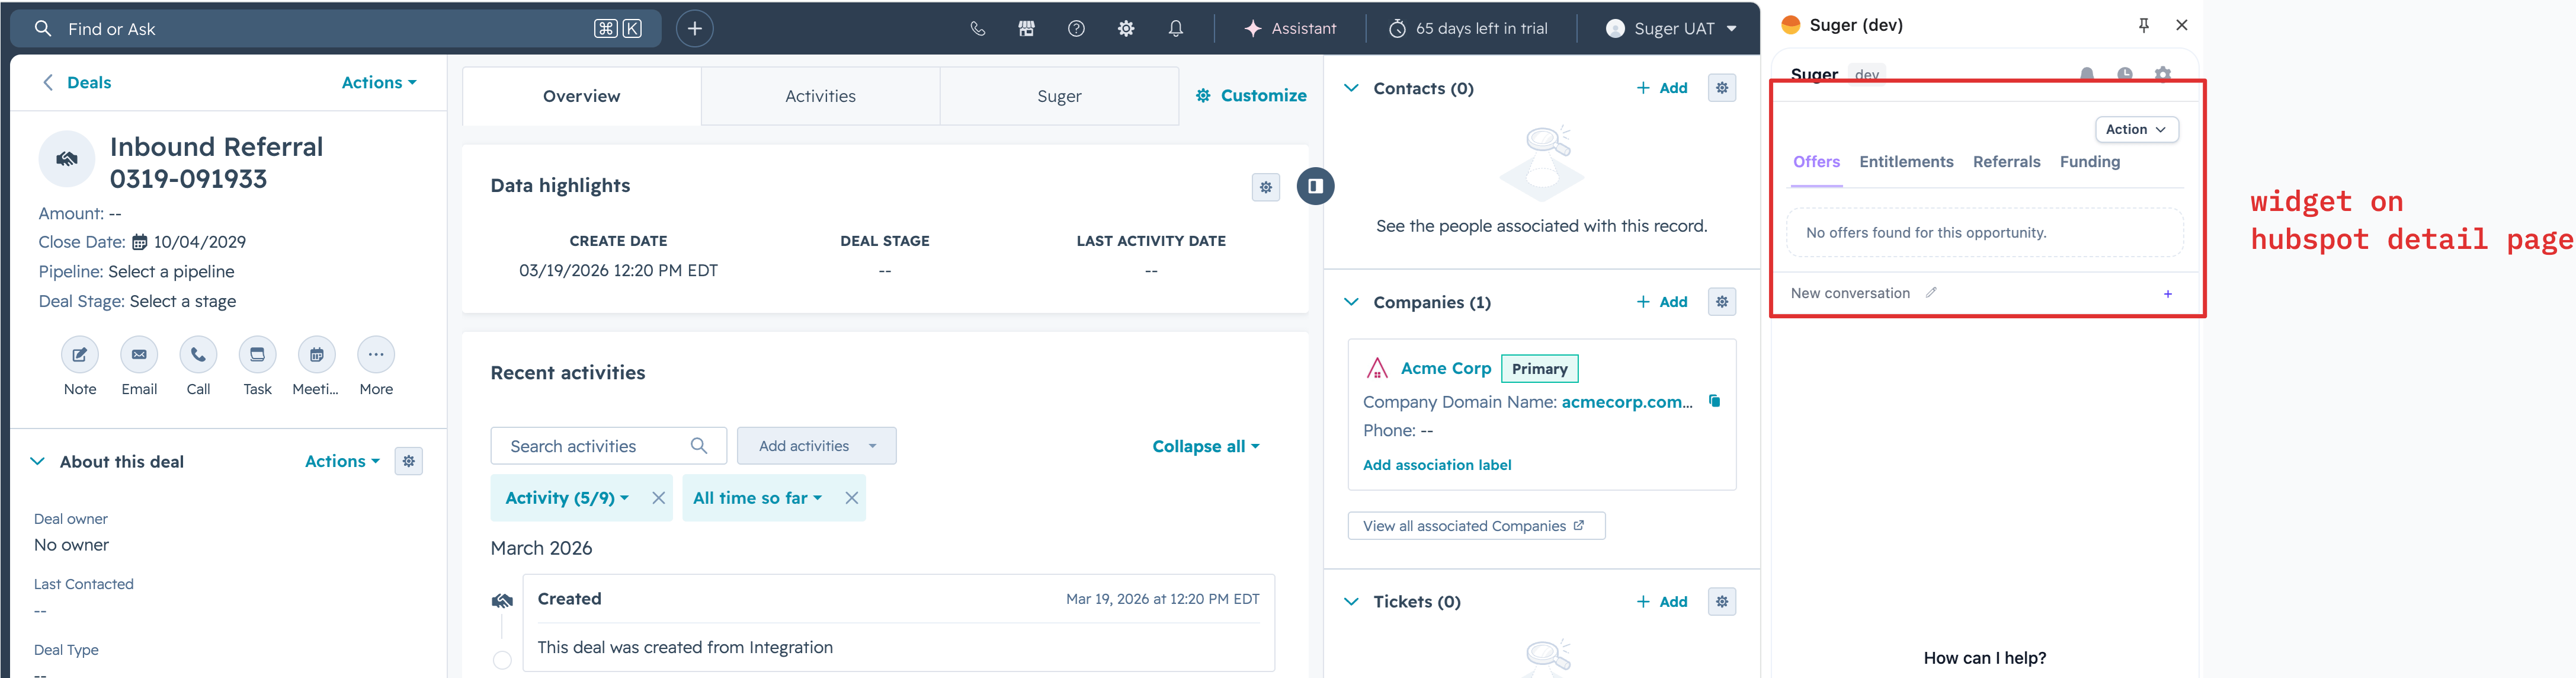
Task: Click Add association label under Acme Corp
Action: point(1437,464)
